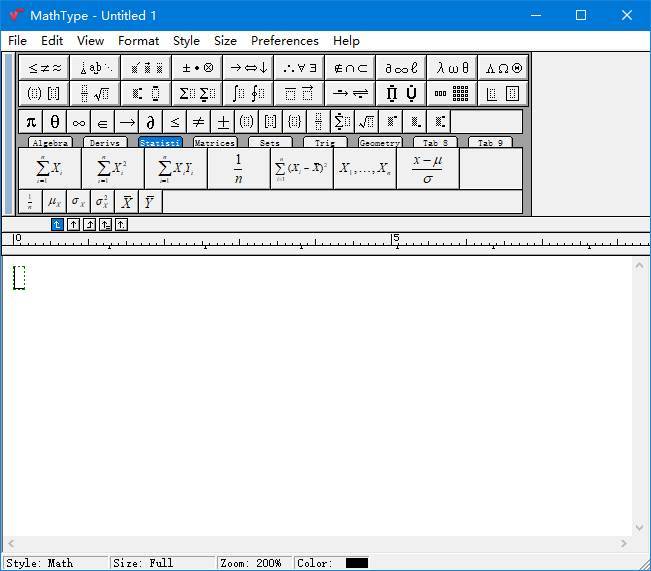
Task: Insert the infinity symbol from small bar
Action: click(78, 122)
